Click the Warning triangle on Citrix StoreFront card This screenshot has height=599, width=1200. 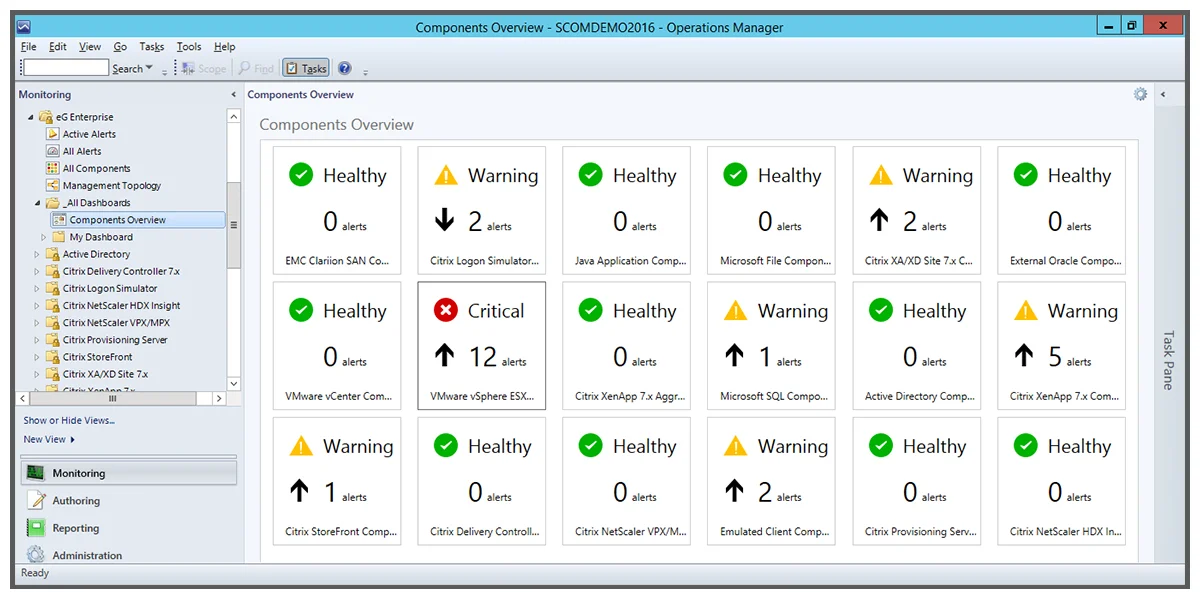coord(301,445)
